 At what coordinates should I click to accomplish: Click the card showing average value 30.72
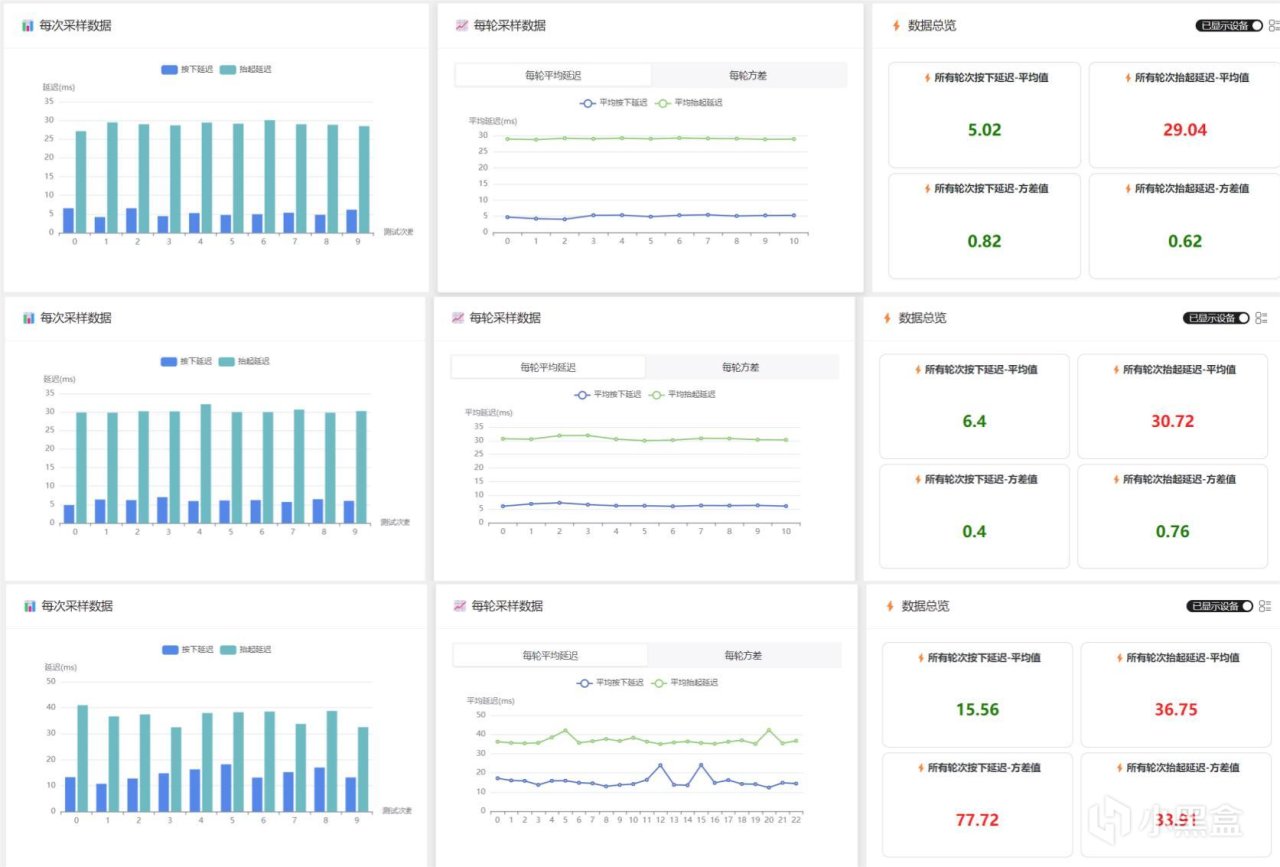coord(1172,406)
